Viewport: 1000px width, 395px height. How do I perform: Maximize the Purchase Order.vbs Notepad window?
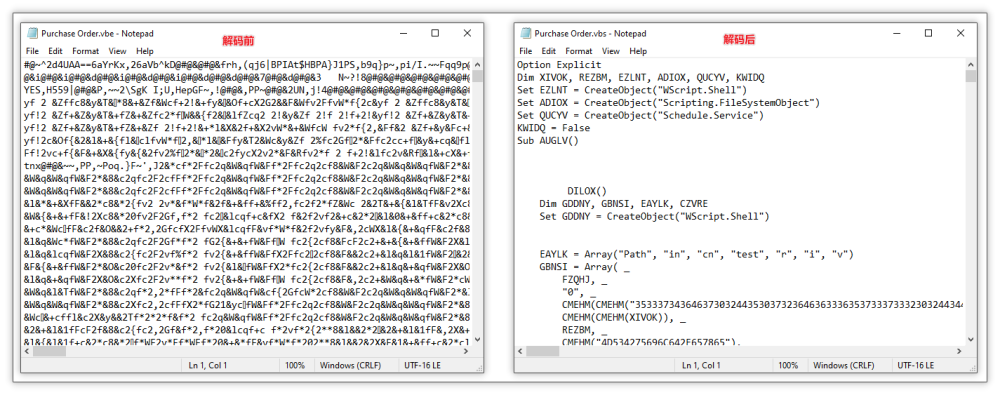click(928, 33)
